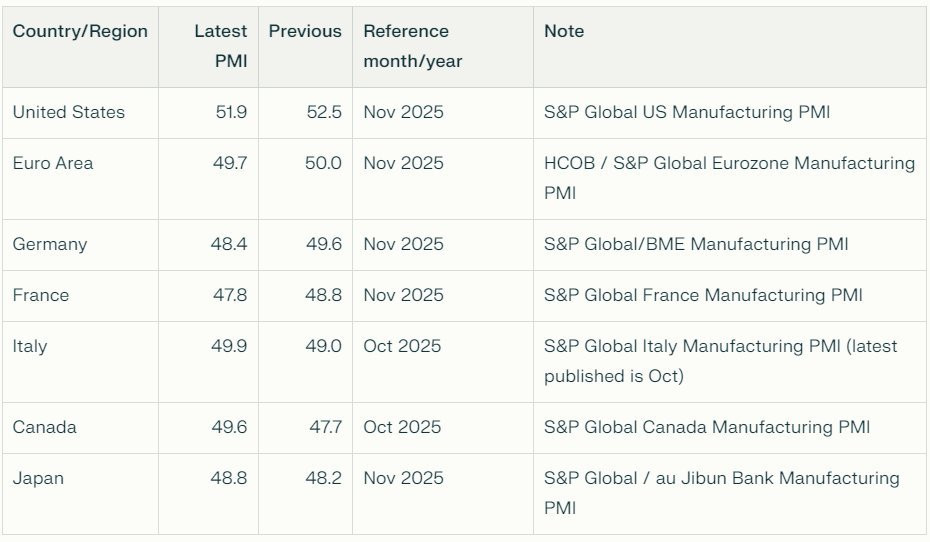The image size is (930, 542).
Task: Select the Euro Area country cell
Action: (x=53, y=163)
